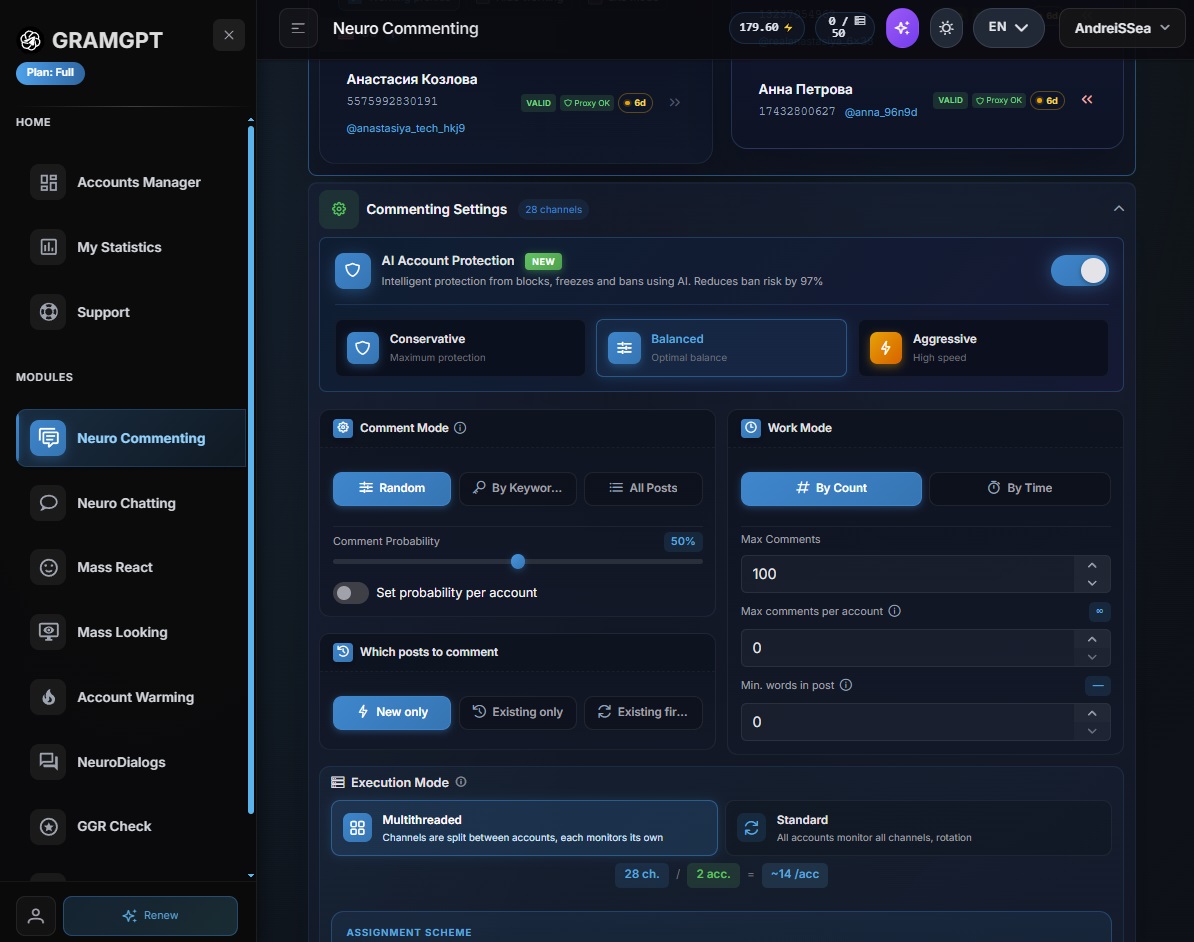This screenshot has width=1194, height=942.
Task: Click the hamburger menu icon in header
Action: 298,28
